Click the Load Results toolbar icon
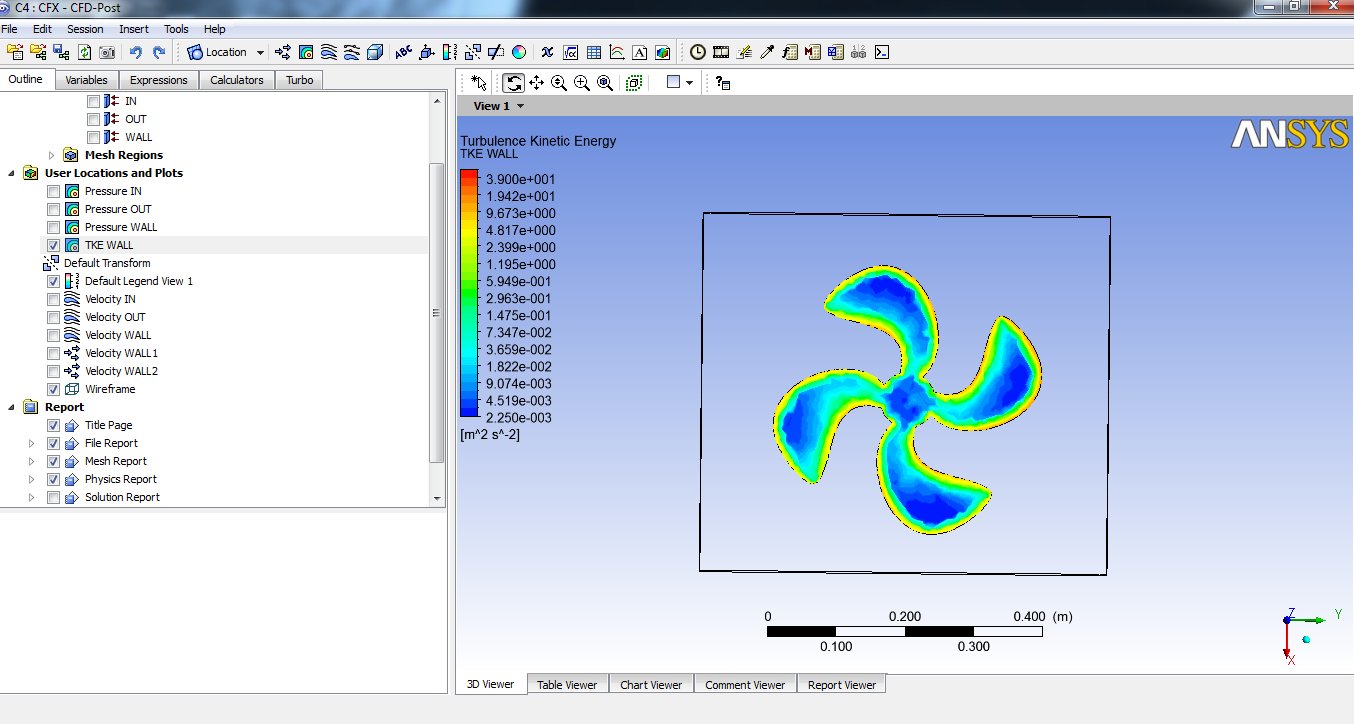The width and height of the screenshot is (1354, 724). [x=15, y=52]
